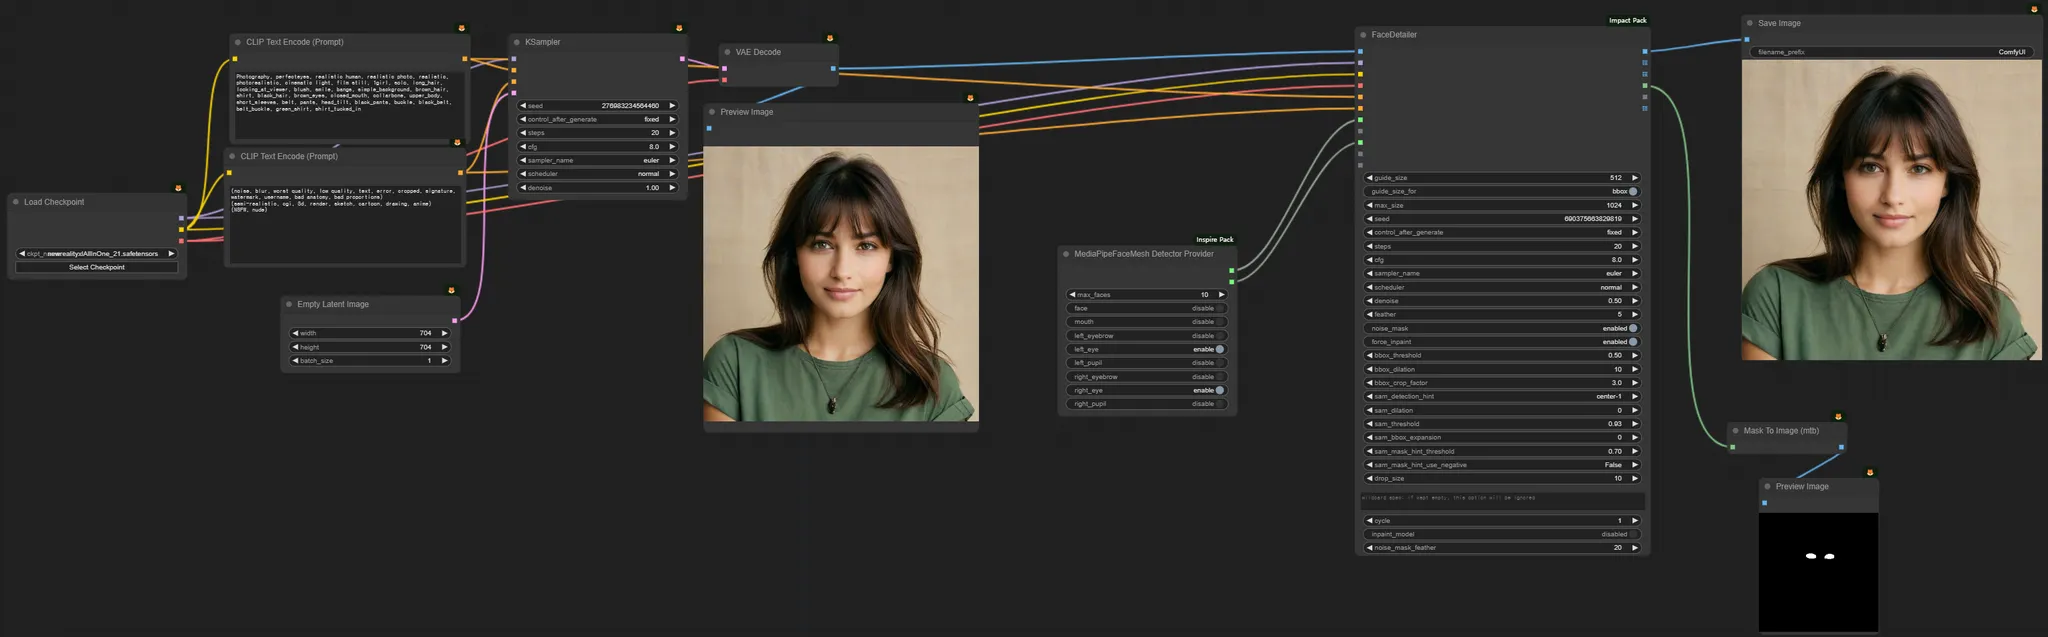Decrease max_faces with left arrow
The image size is (2048, 637).
click(1072, 295)
